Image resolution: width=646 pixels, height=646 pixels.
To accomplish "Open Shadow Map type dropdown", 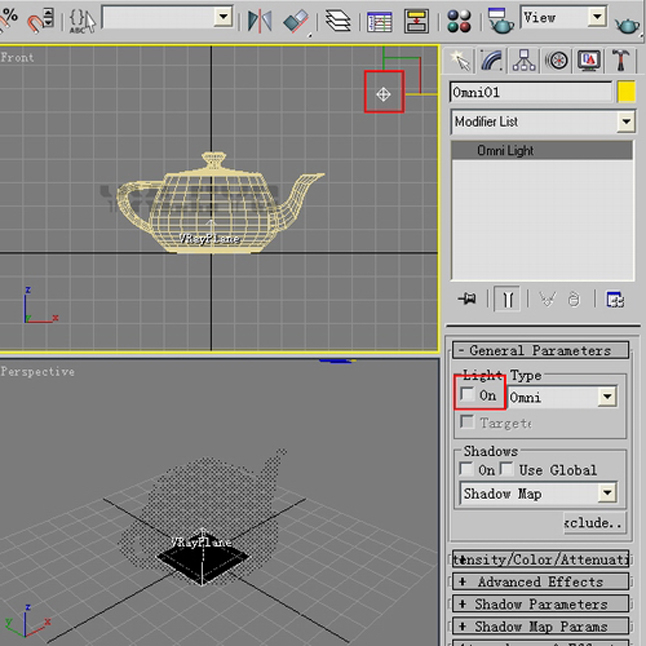I will 538,493.
